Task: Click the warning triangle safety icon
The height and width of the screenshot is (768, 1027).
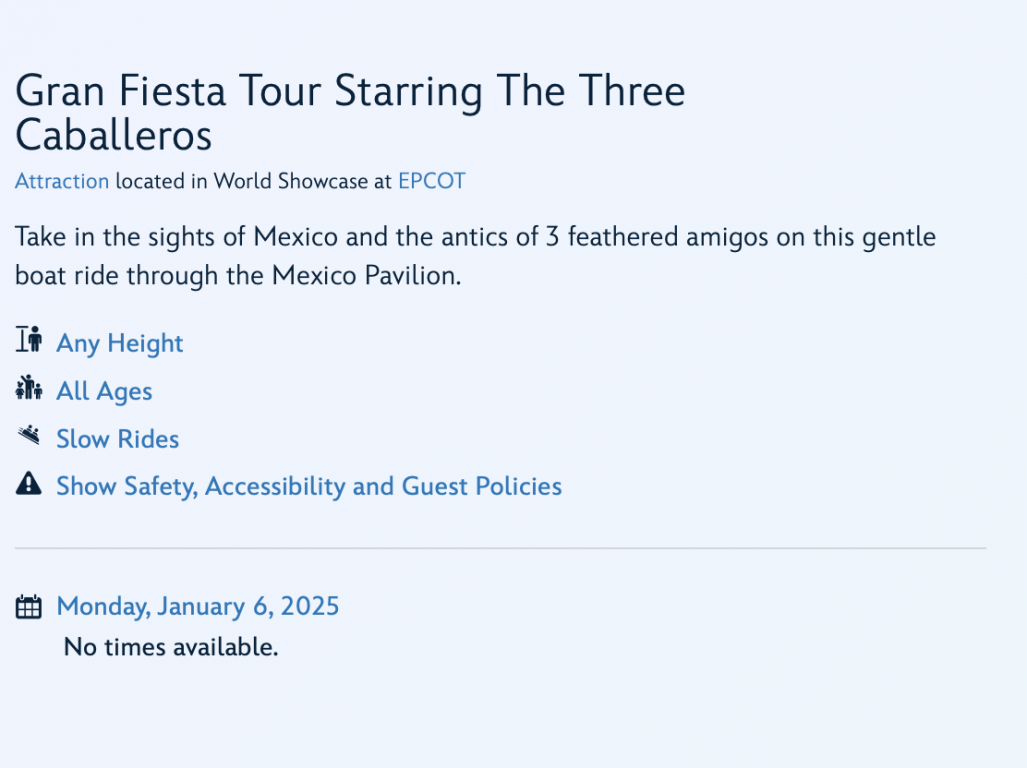Action: (x=29, y=483)
